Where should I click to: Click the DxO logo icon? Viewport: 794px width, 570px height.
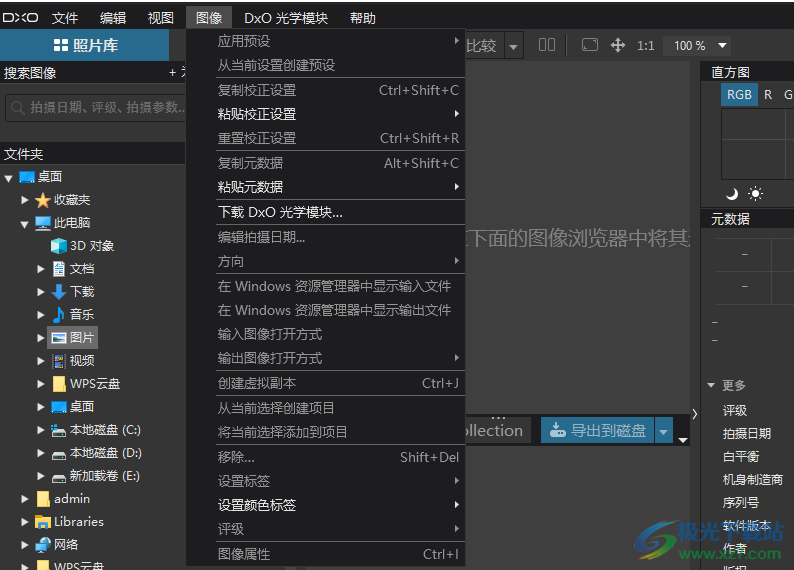click(20, 18)
